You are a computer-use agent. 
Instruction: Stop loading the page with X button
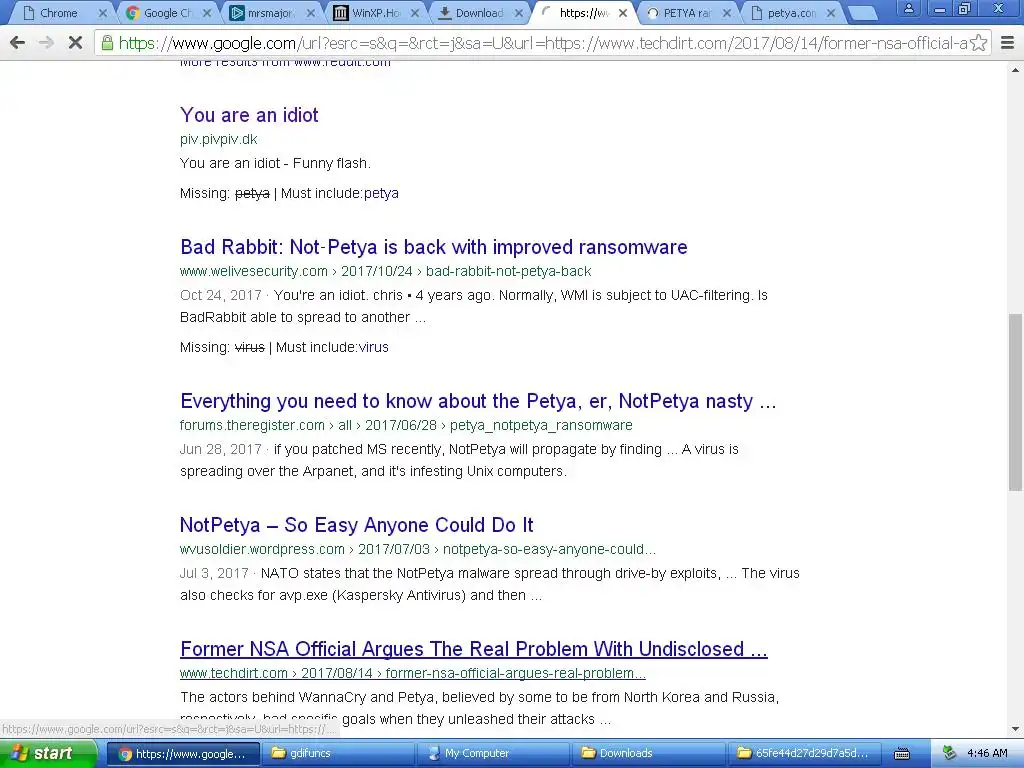(x=75, y=43)
